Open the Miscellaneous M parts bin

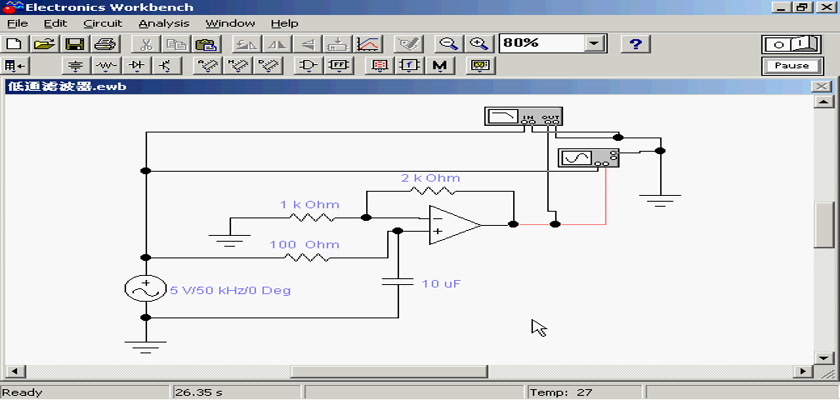click(439, 66)
